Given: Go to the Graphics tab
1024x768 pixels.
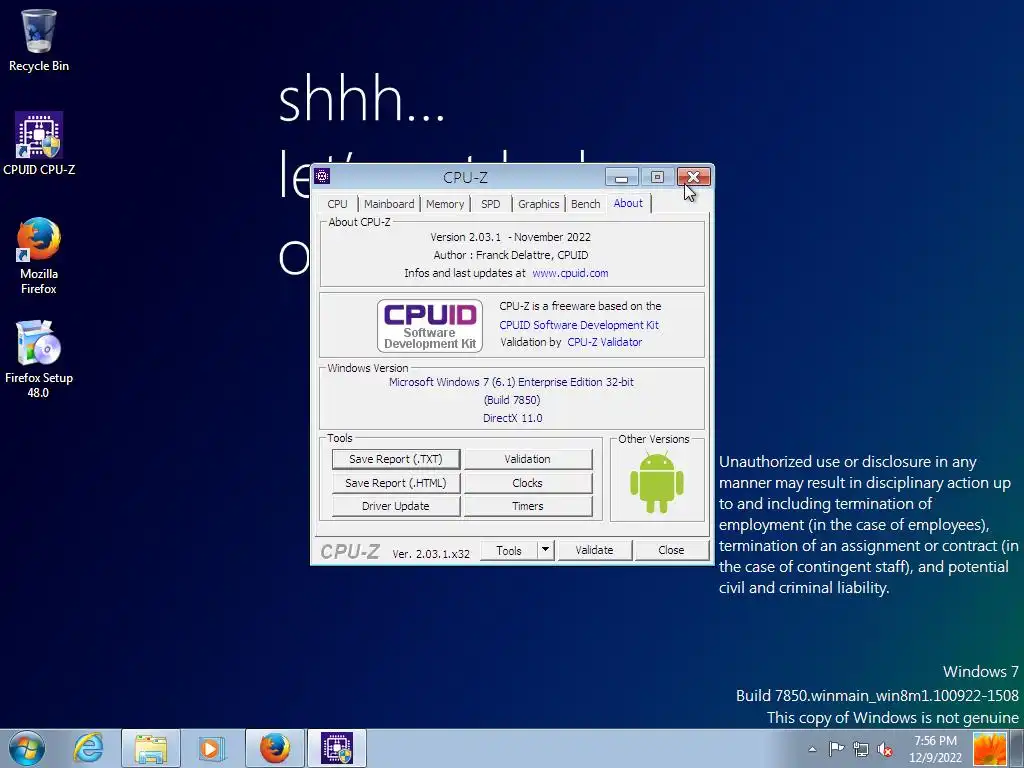Looking at the screenshot, I should [x=539, y=204].
